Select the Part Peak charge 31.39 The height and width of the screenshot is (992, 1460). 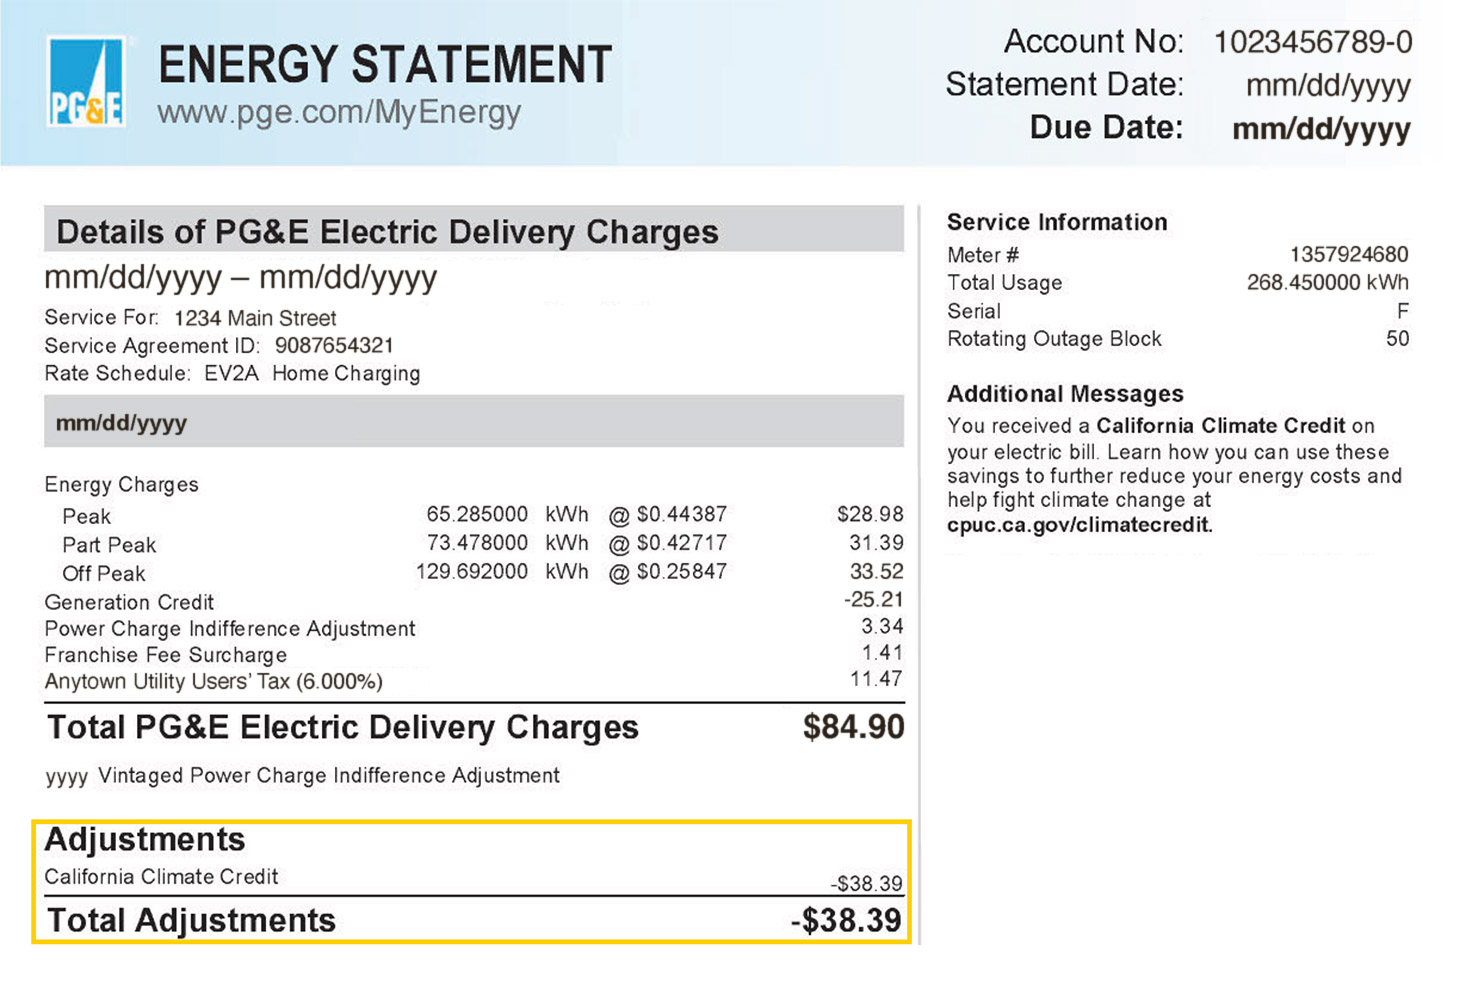876,543
